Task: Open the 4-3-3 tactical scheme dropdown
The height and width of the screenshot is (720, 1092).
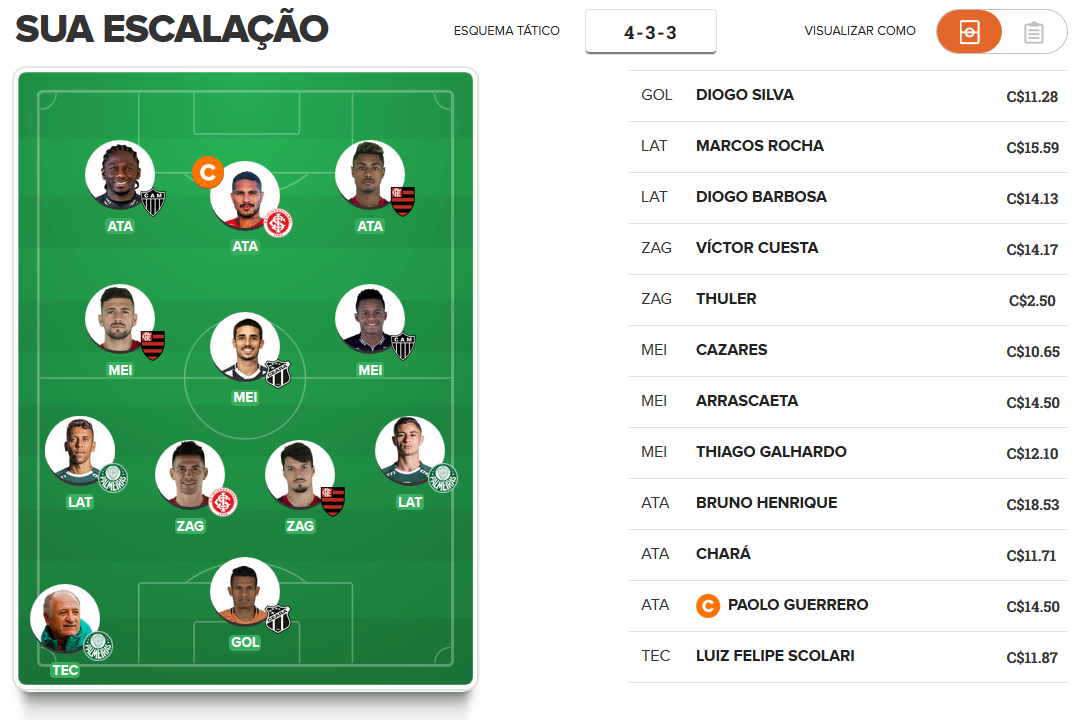Action: pyautogui.click(x=650, y=32)
